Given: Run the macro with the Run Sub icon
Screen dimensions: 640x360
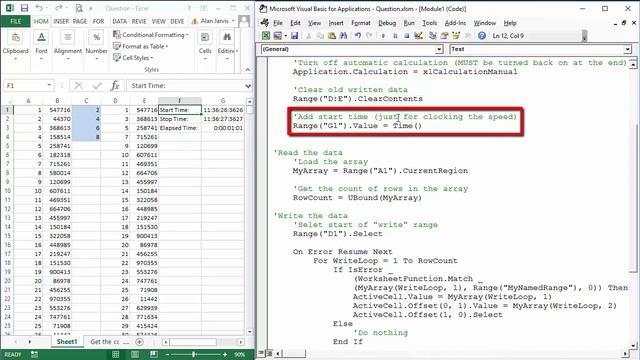Looking at the screenshot, I should click(x=383, y=36).
